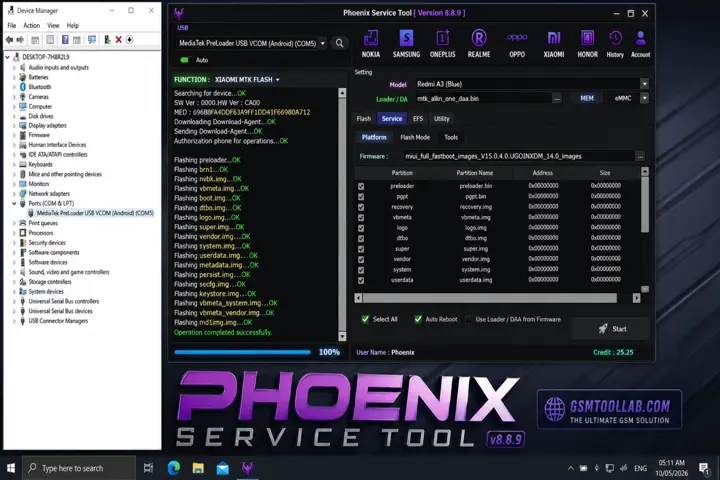Expand Universal Serial Bus controllers node
This screenshot has height=480, width=720.
click(14, 302)
